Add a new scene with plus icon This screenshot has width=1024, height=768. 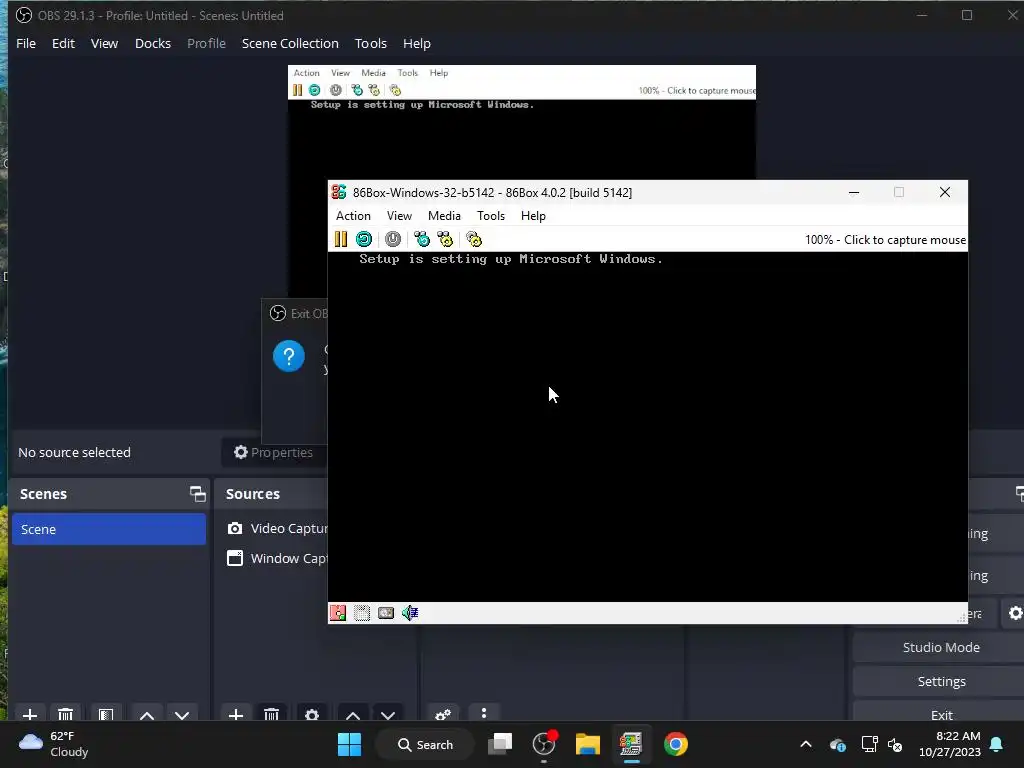30,714
